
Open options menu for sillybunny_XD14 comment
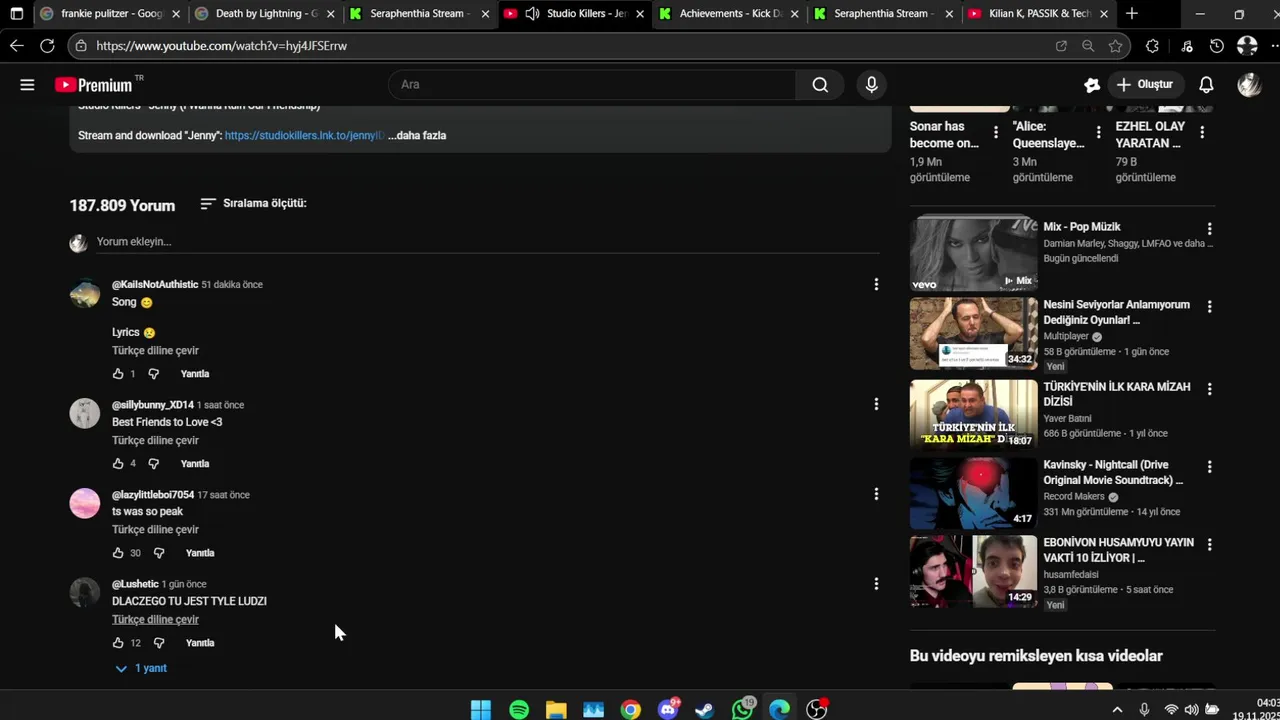pyautogui.click(x=876, y=404)
